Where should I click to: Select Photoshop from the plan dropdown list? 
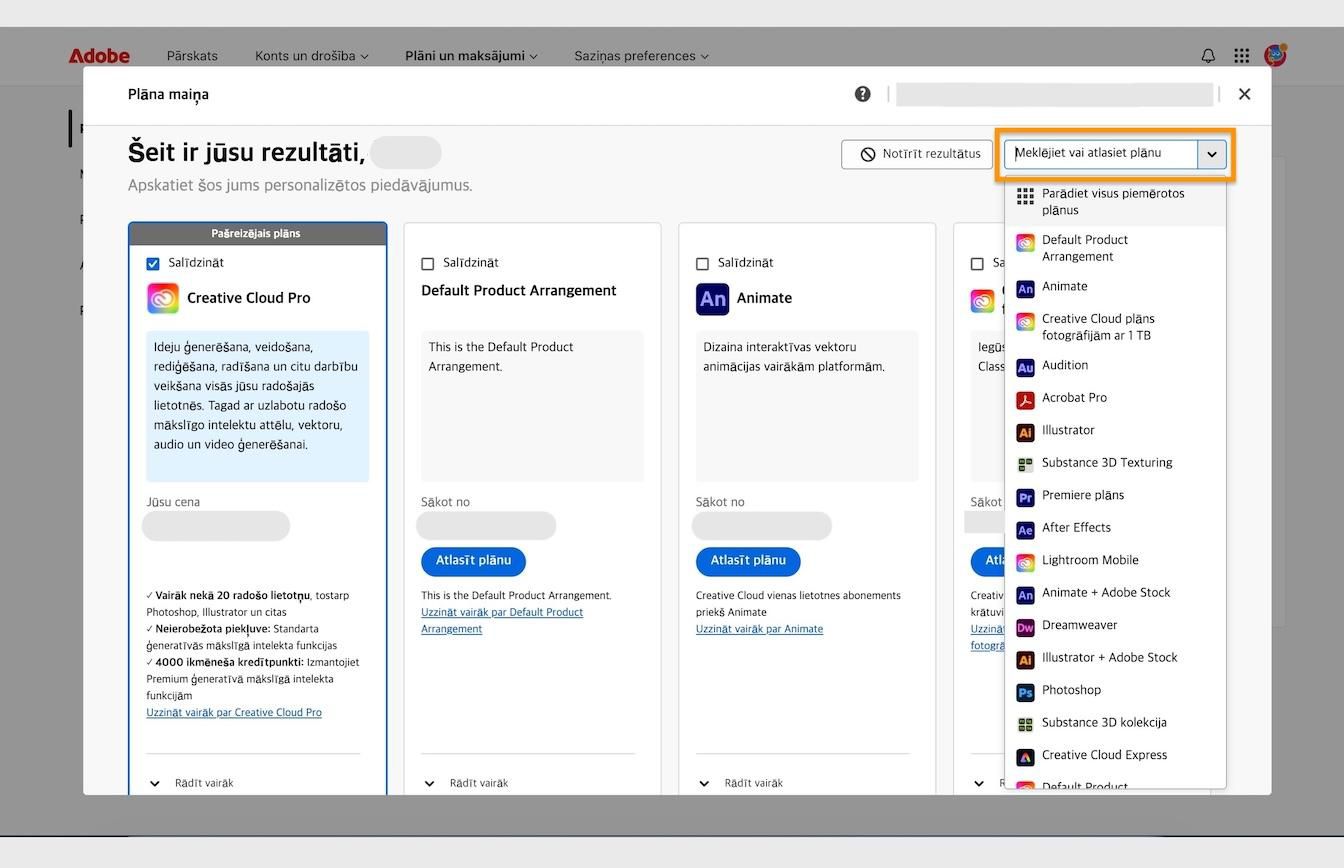[1071, 690]
